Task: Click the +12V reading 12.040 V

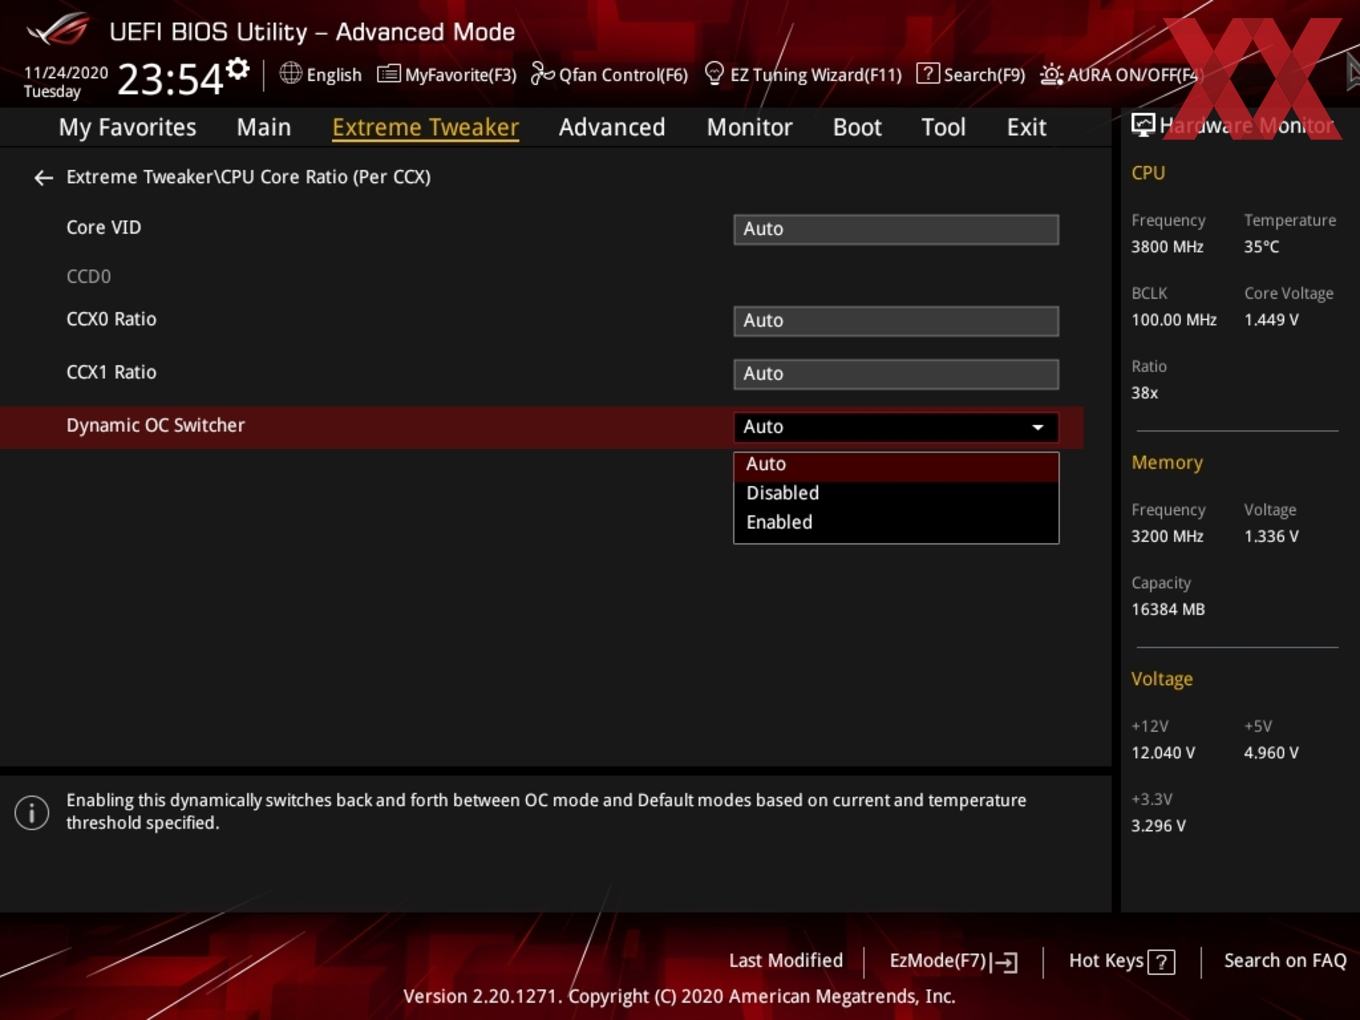Action: coord(1163,753)
